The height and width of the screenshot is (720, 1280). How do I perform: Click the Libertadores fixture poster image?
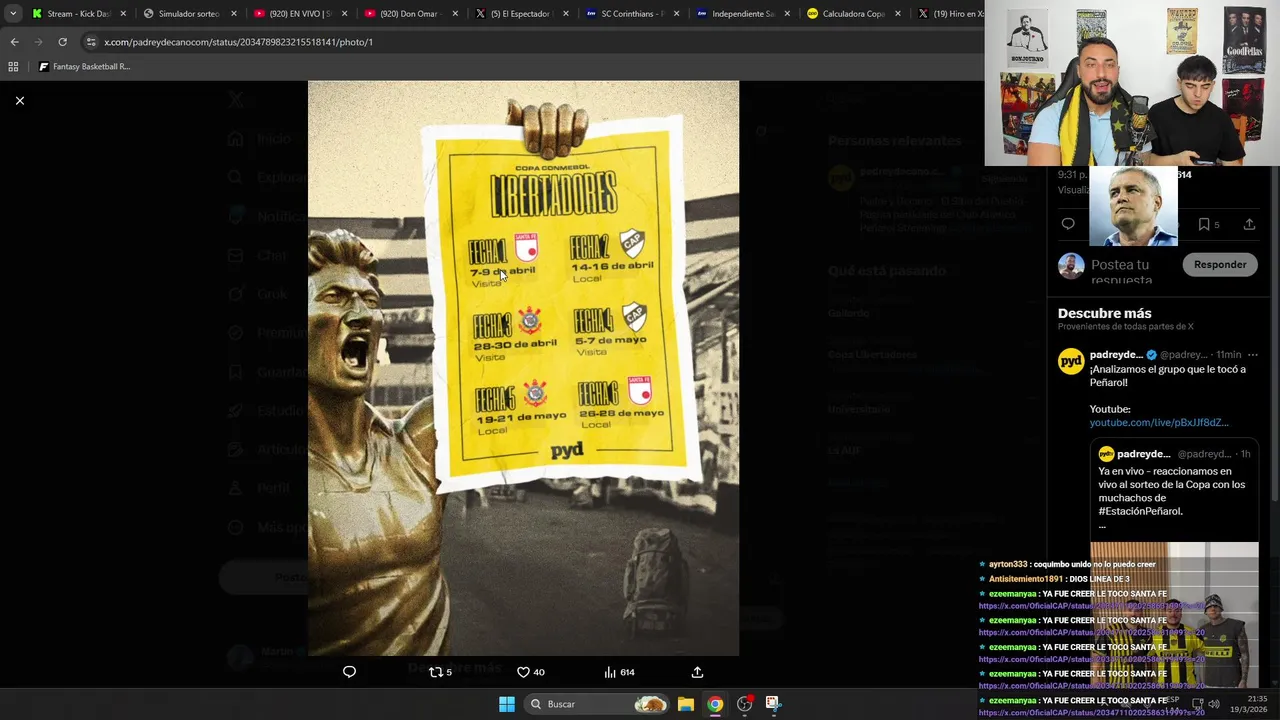click(523, 368)
